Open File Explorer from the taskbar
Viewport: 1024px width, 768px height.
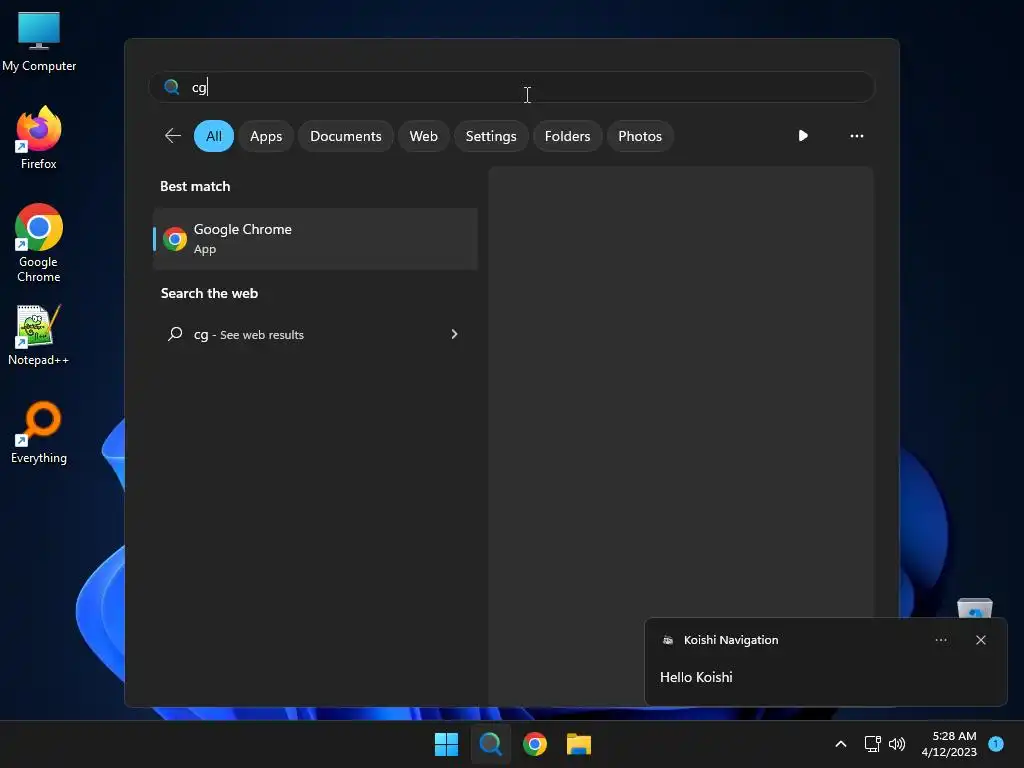click(x=579, y=744)
